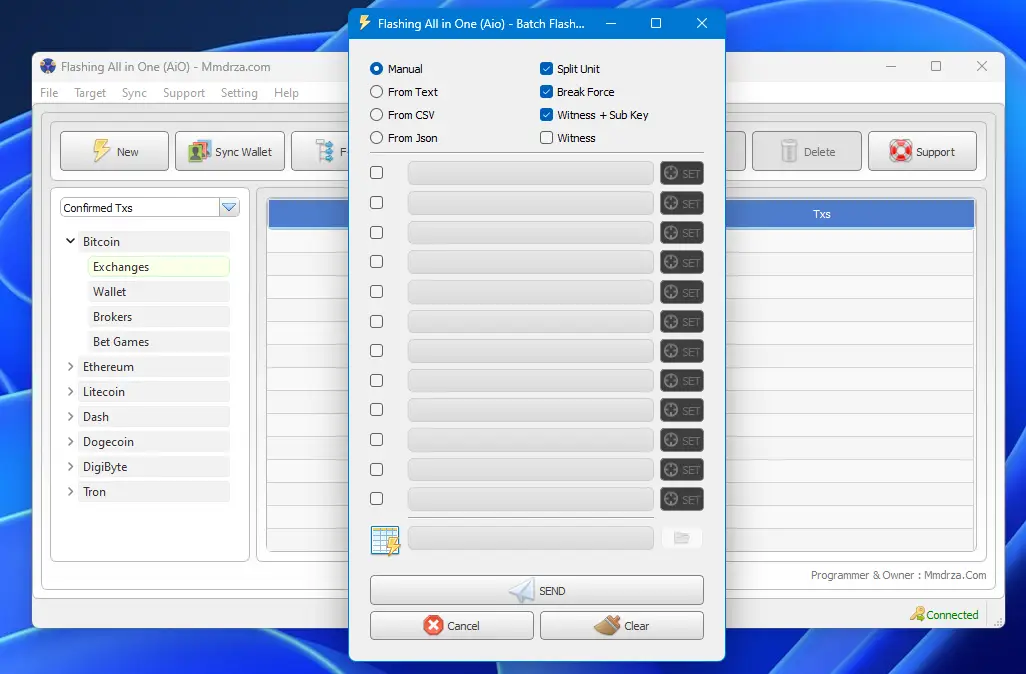The width and height of the screenshot is (1026, 674).
Task: Open the Setting menu
Action: [x=239, y=93]
